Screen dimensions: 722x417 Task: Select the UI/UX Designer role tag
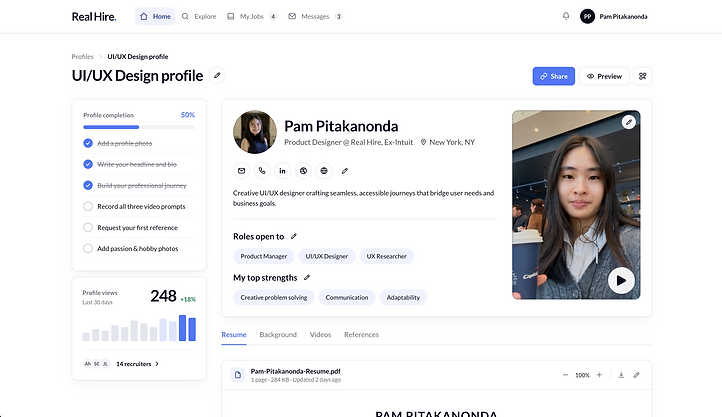point(327,256)
